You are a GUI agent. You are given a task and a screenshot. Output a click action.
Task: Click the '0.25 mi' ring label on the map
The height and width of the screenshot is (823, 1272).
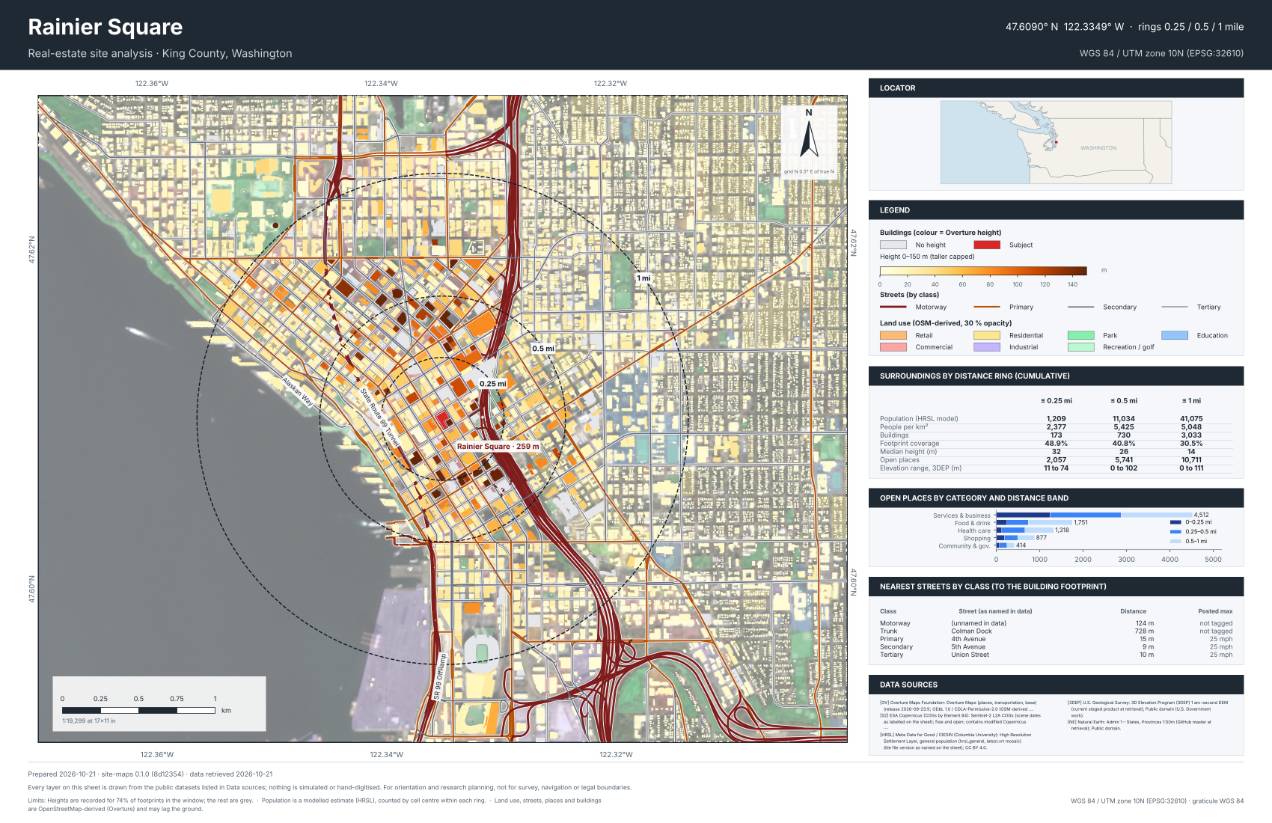[493, 383]
